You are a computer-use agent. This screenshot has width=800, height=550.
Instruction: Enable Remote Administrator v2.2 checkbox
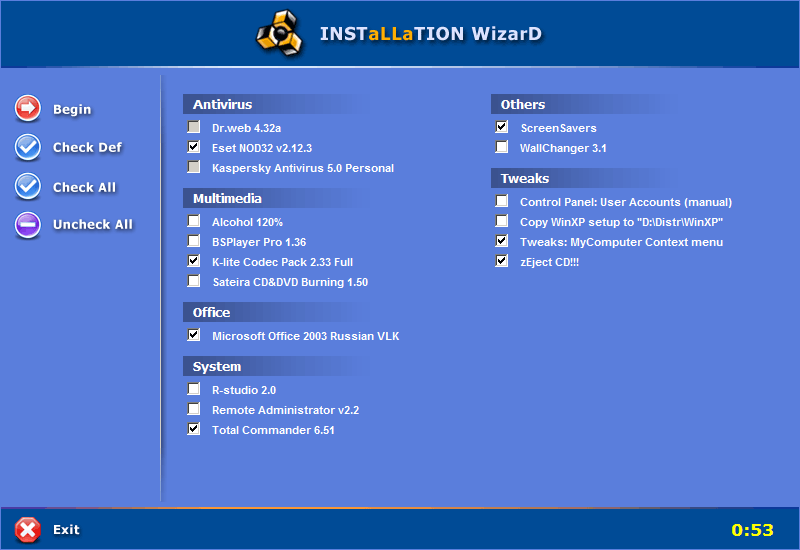[x=194, y=409]
